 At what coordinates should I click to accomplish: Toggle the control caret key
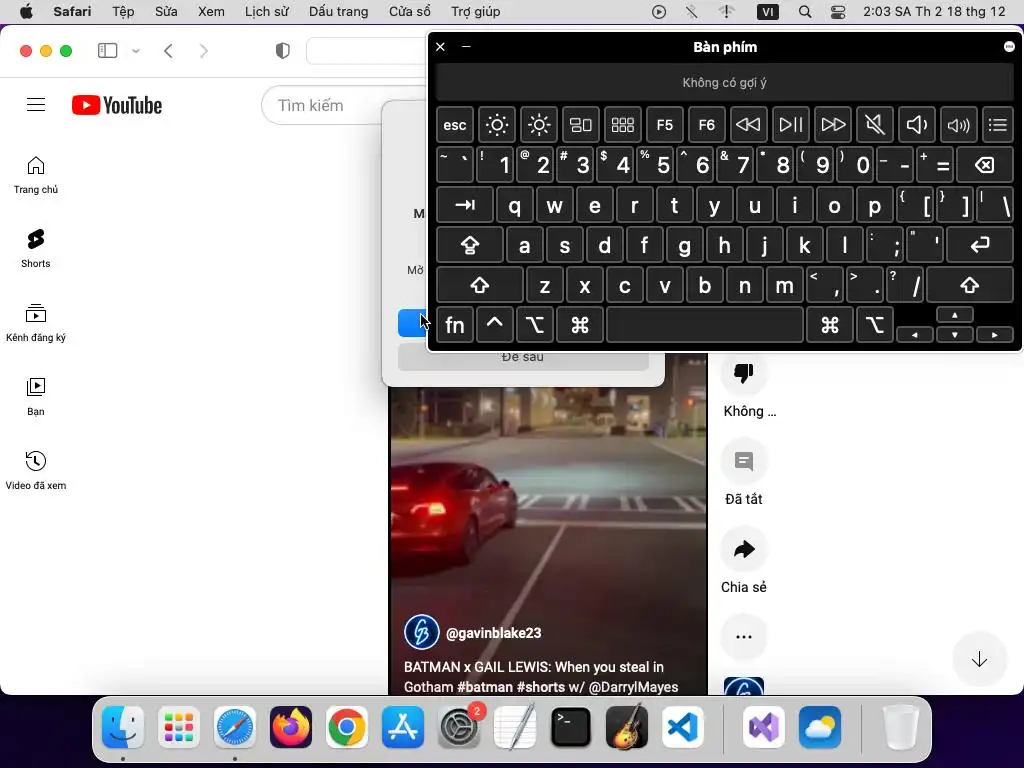494,325
